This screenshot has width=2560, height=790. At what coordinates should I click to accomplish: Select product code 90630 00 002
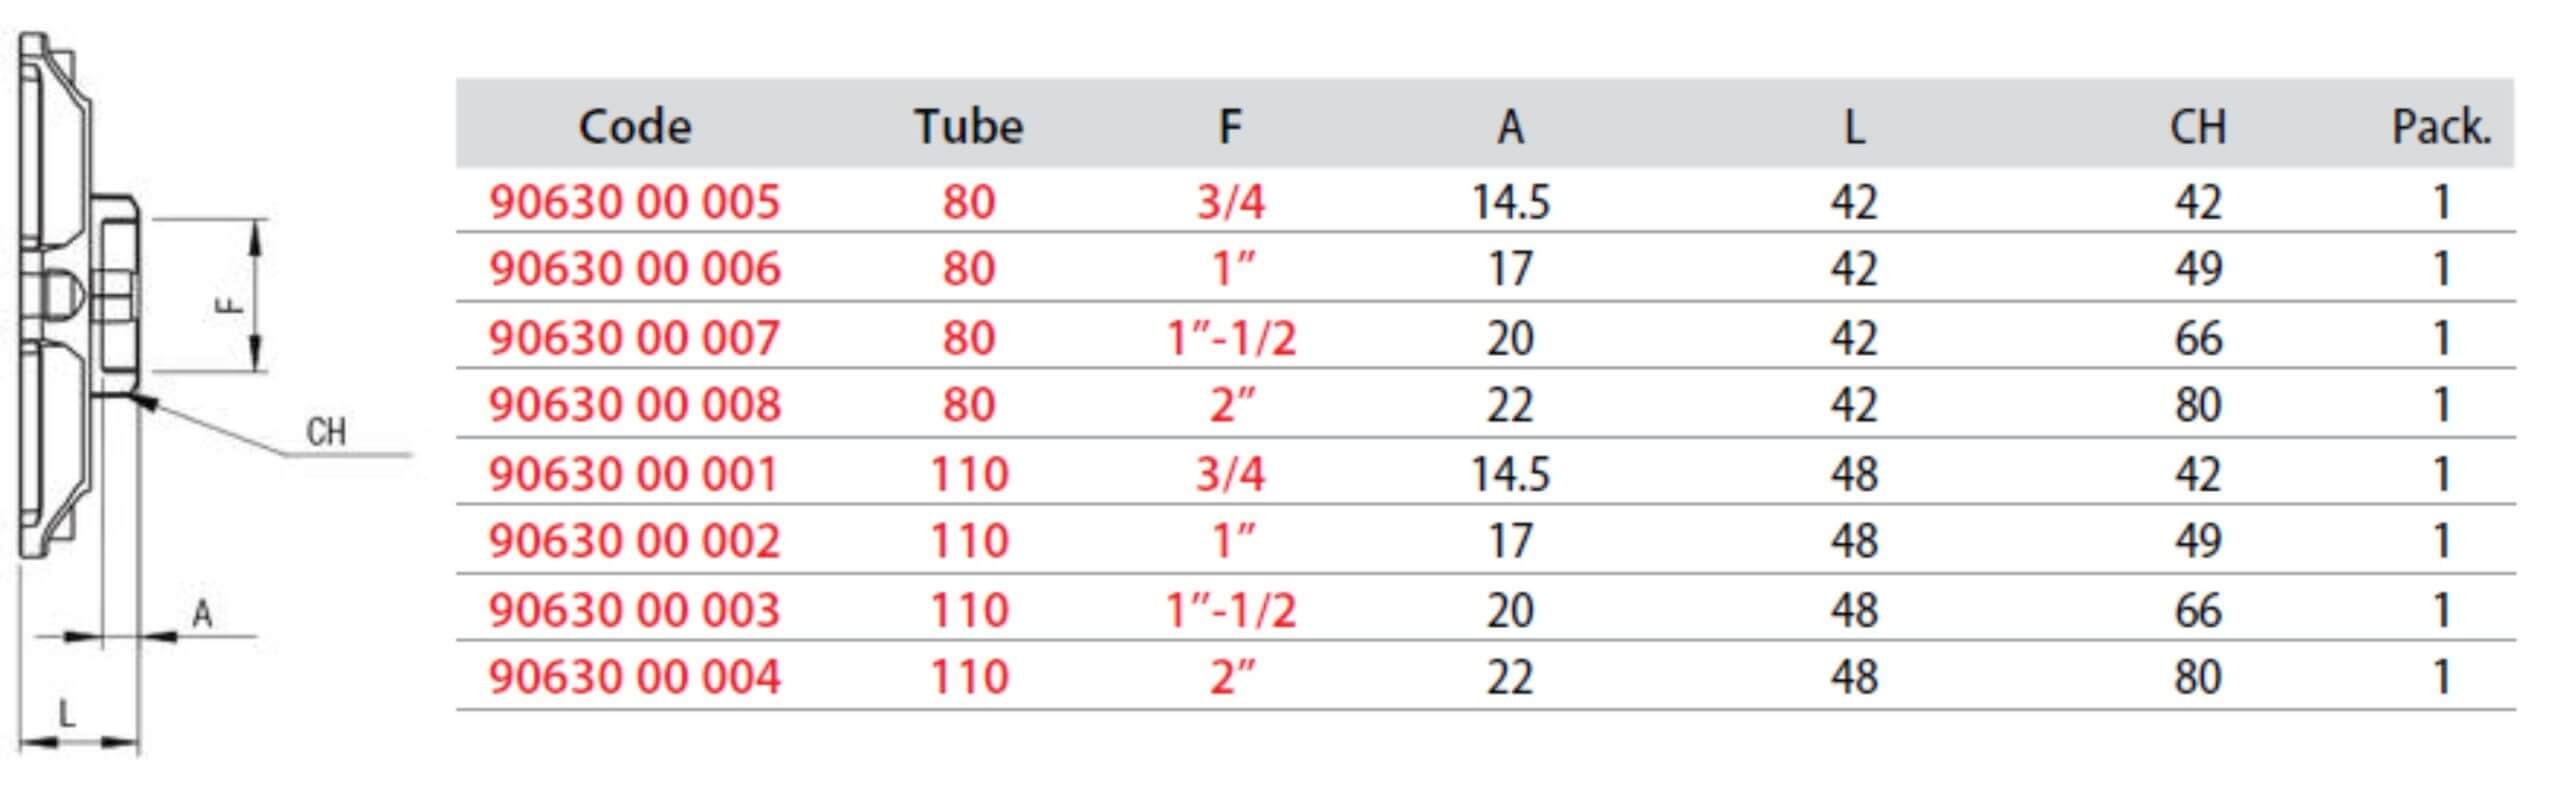634,541
